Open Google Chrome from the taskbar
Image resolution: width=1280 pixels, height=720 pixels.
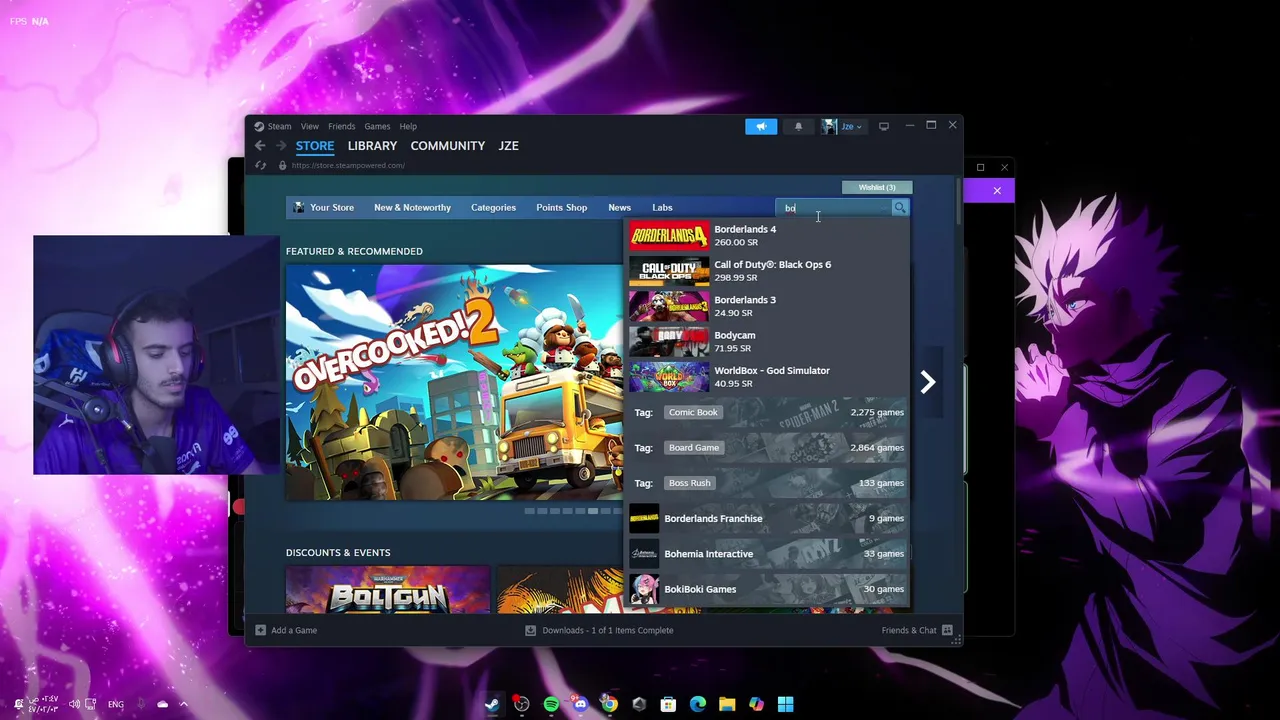tap(609, 704)
